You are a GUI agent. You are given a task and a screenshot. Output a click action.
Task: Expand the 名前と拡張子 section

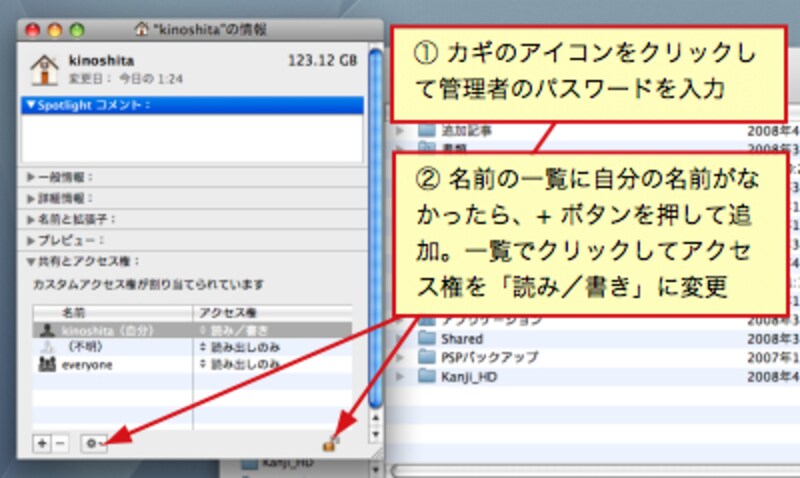pyautogui.click(x=31, y=219)
